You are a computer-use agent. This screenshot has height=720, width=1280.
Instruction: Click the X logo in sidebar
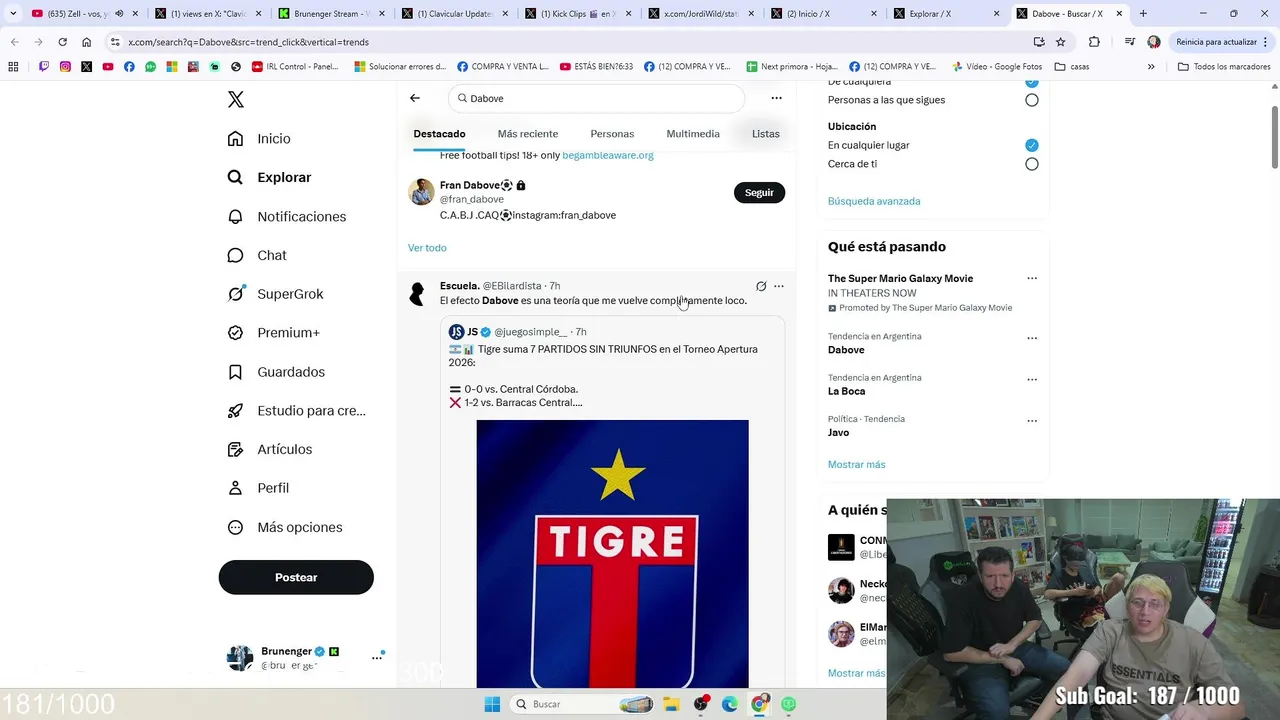pyautogui.click(x=235, y=99)
